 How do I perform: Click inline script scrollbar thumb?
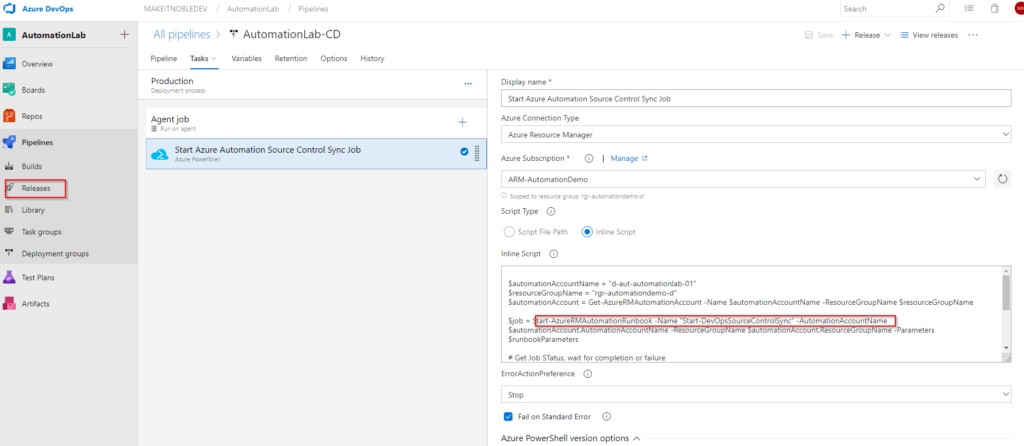click(1006, 293)
